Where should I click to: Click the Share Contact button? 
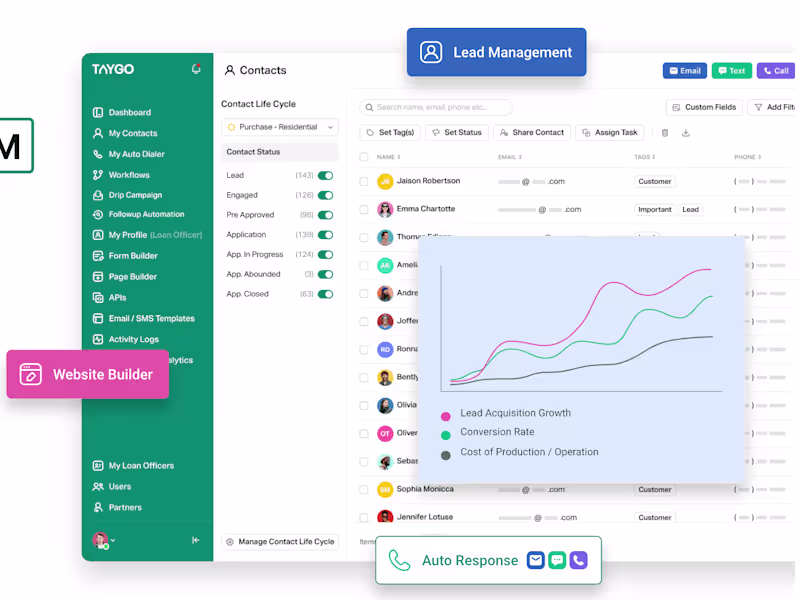tap(532, 133)
